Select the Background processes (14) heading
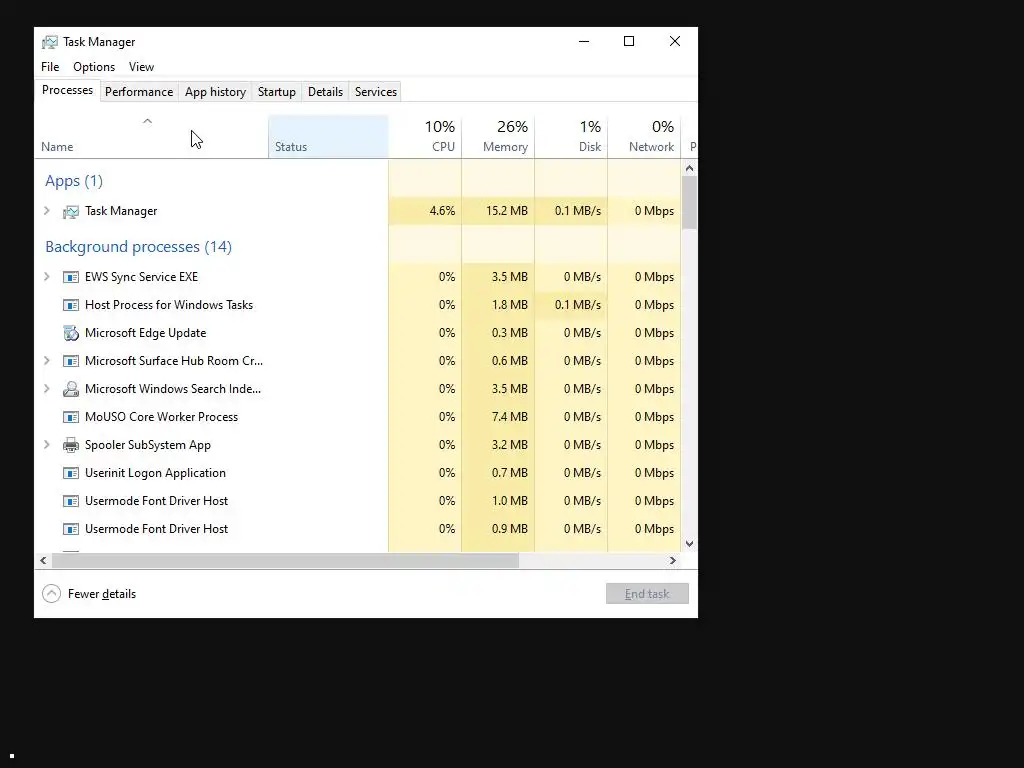This screenshot has height=768, width=1024. (138, 247)
